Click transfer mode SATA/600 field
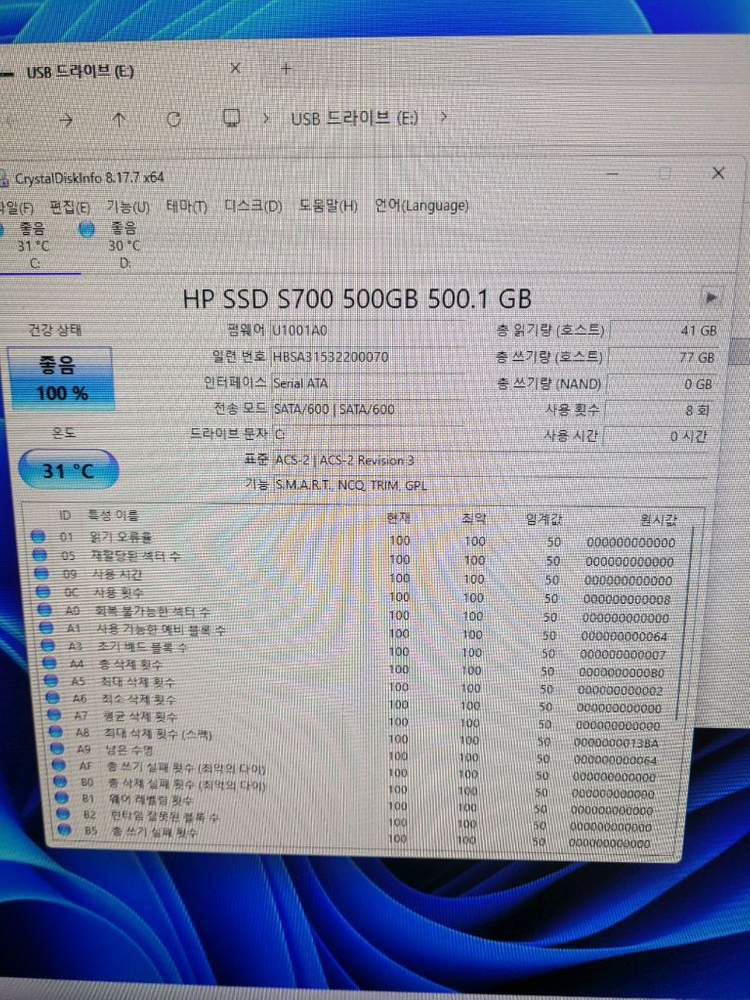The height and width of the screenshot is (1000, 750). pos(367,409)
